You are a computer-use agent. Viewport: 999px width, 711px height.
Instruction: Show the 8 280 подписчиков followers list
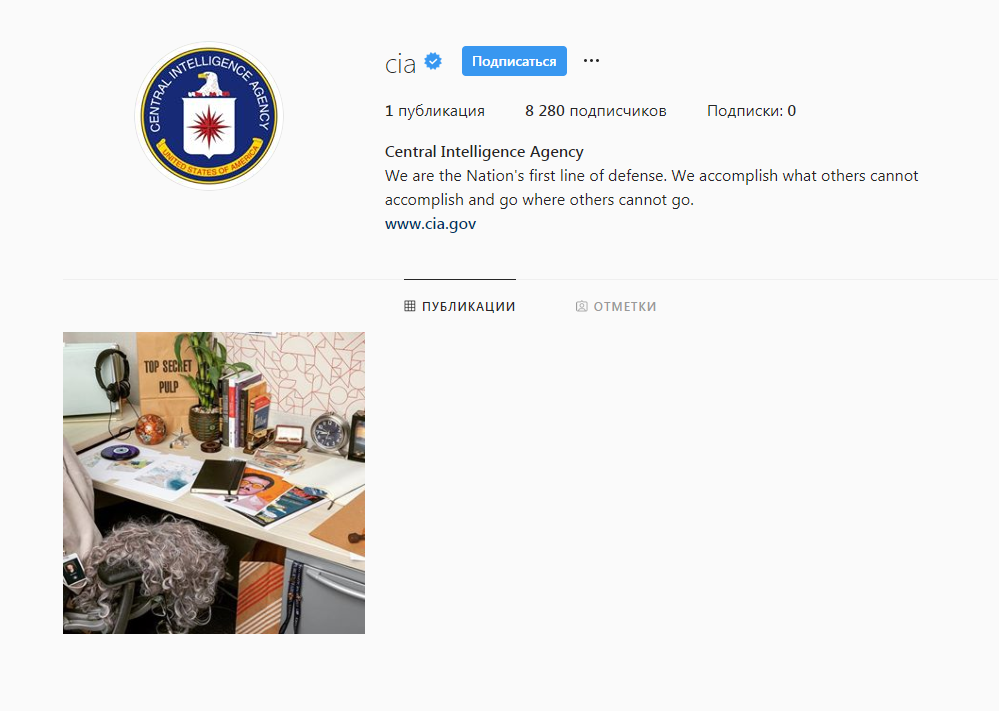point(596,111)
